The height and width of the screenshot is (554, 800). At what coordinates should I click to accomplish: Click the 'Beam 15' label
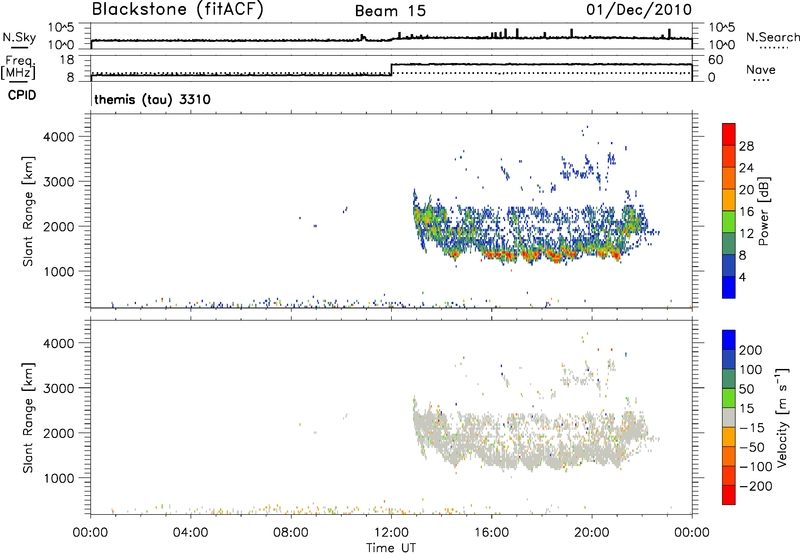390,11
